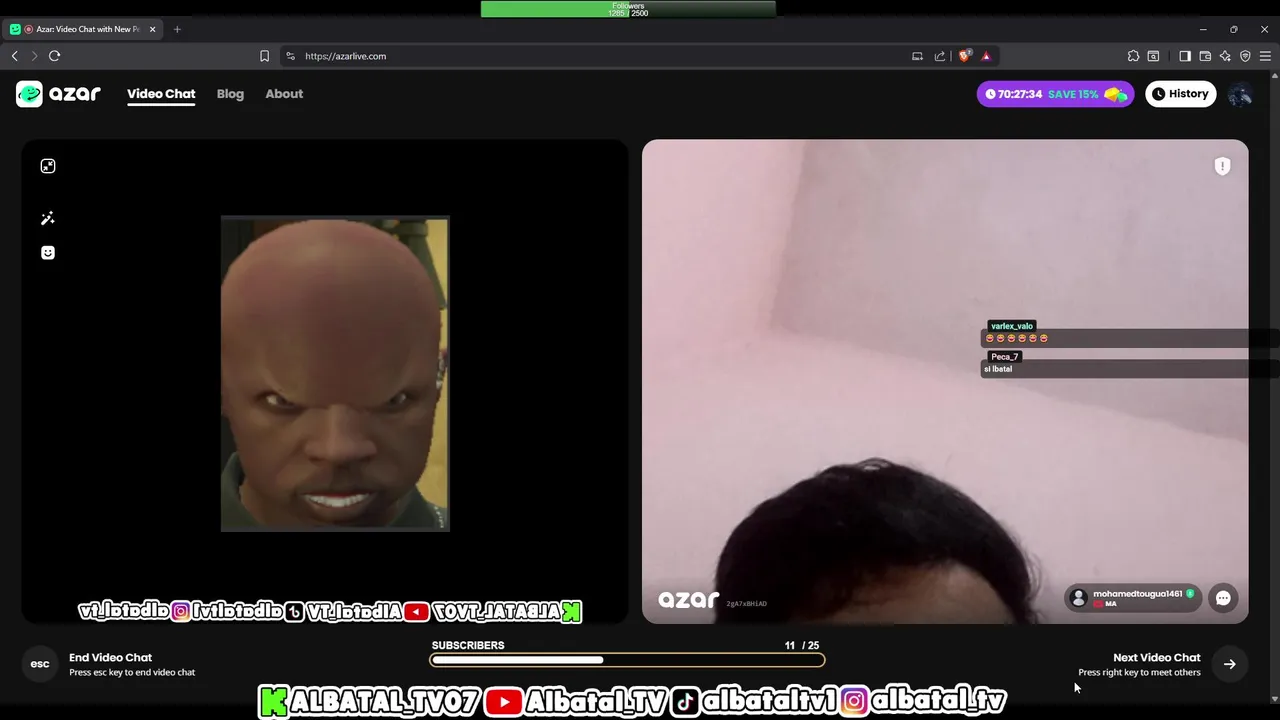Open the browser hamburger menu
The height and width of the screenshot is (720, 1280).
pyautogui.click(x=1265, y=56)
